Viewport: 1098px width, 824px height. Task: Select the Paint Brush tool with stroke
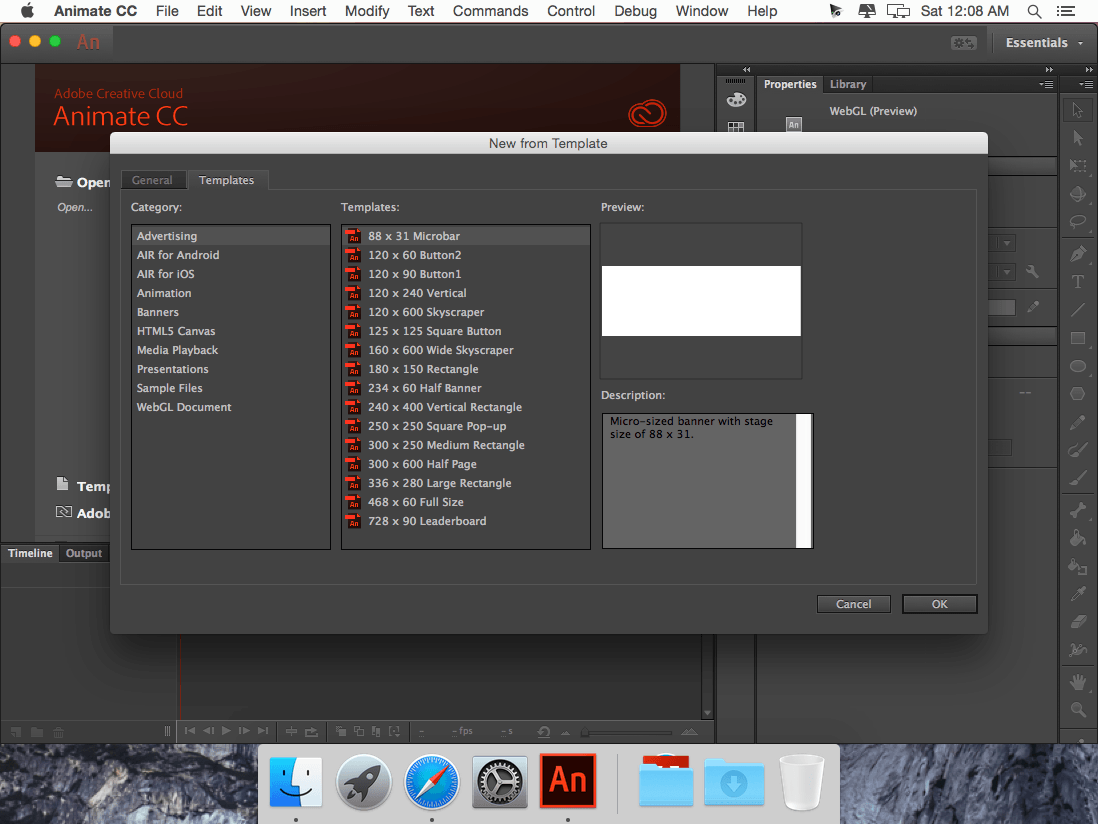click(1078, 450)
